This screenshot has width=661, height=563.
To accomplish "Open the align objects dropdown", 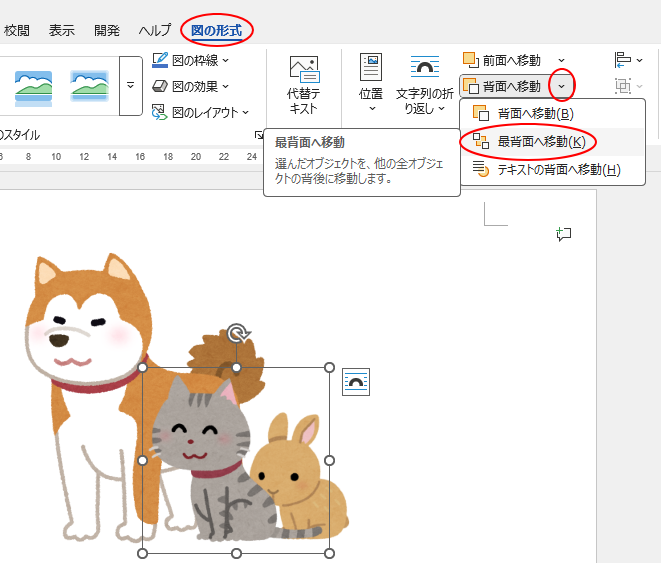I will point(629,60).
